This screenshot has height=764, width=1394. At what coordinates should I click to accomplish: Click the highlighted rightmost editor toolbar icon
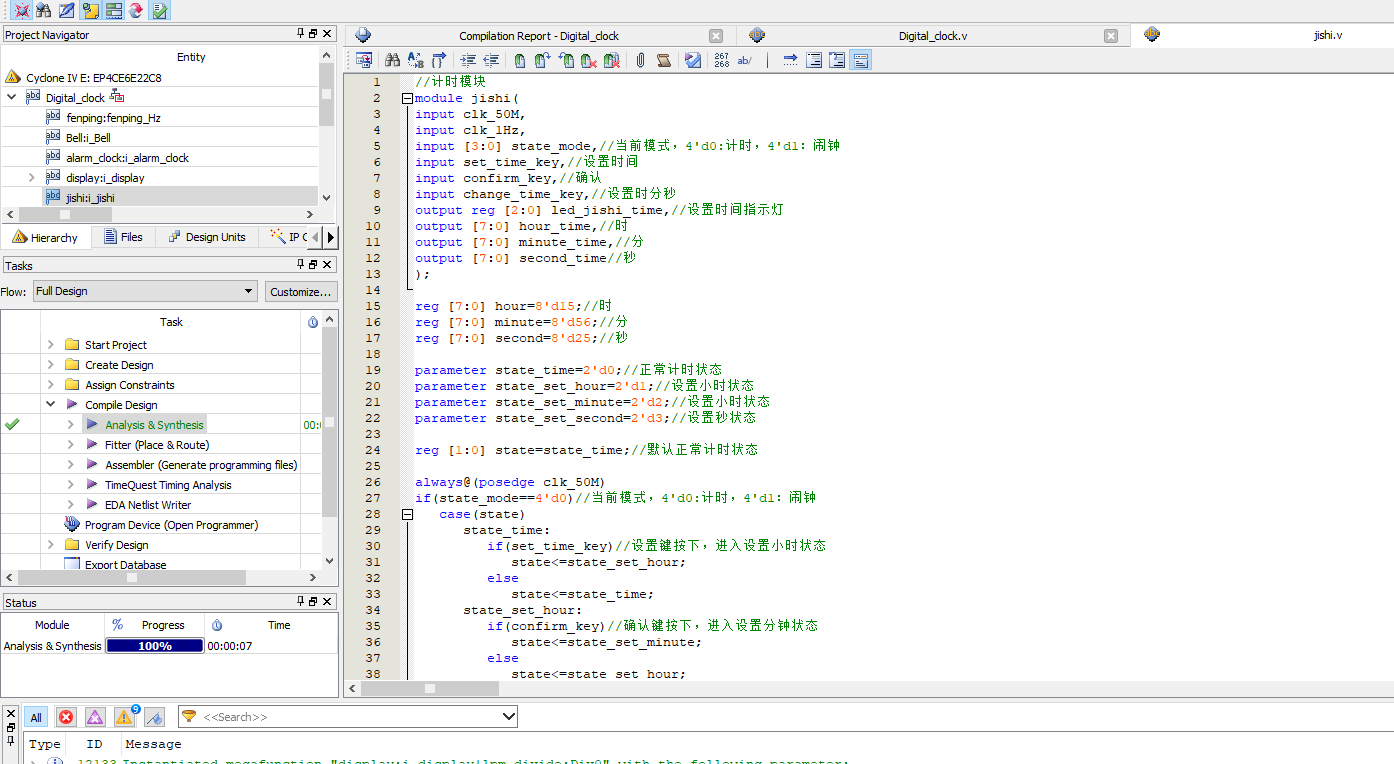point(860,60)
